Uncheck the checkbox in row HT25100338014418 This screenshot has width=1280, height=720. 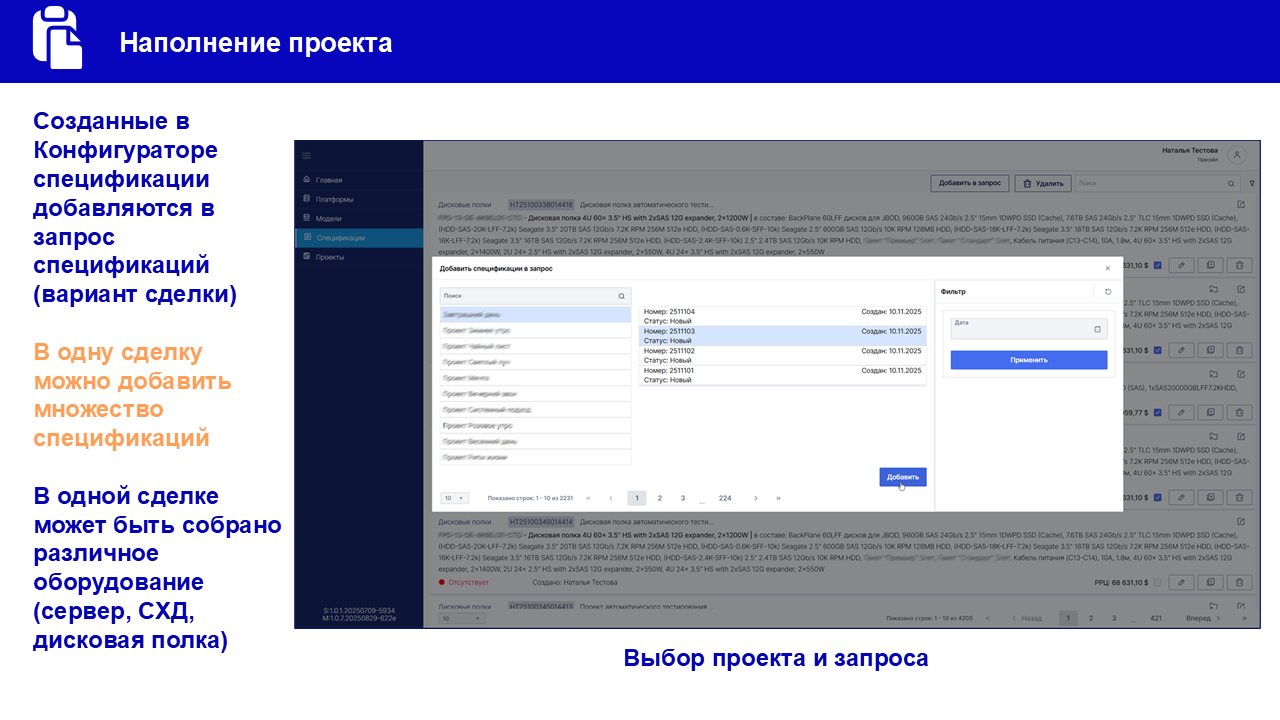tap(1158, 265)
